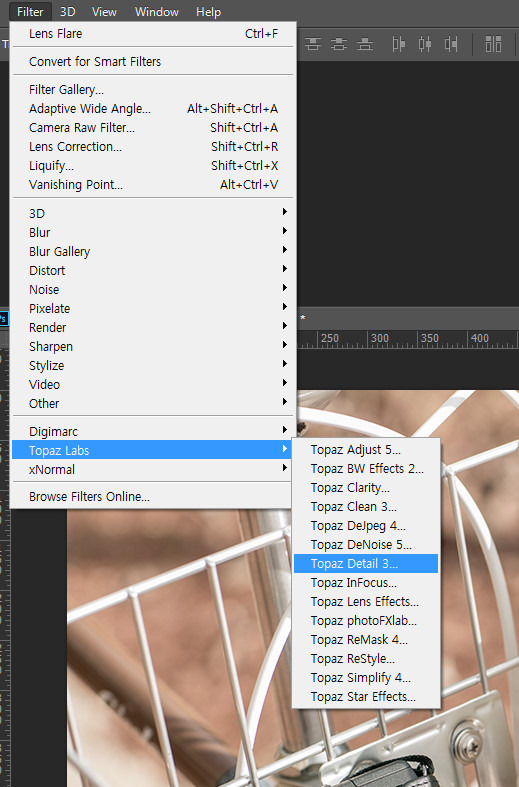Launch Topaz Lens Effects
The image size is (519, 787).
pyautogui.click(x=366, y=602)
